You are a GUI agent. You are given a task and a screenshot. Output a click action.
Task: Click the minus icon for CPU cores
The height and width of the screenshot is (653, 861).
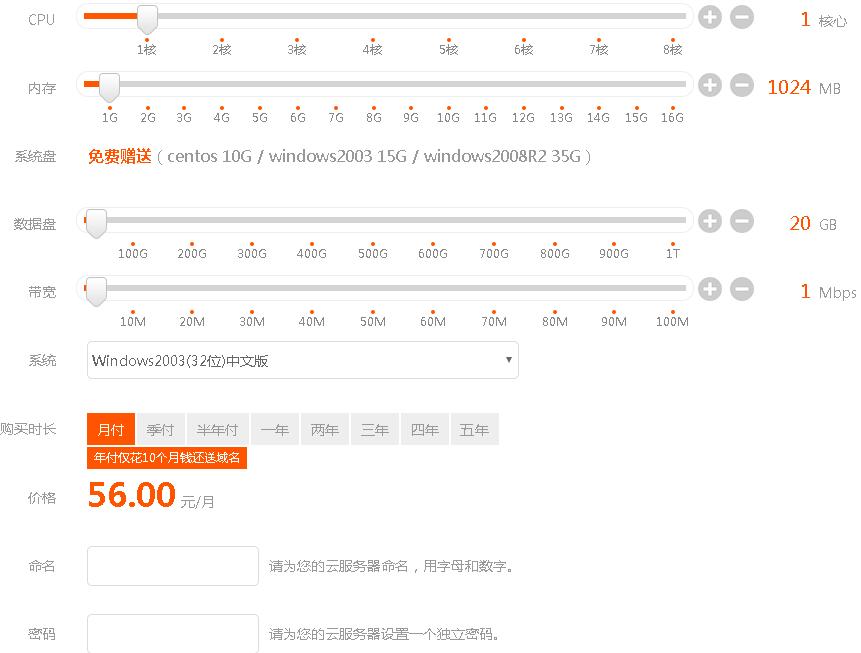(741, 17)
